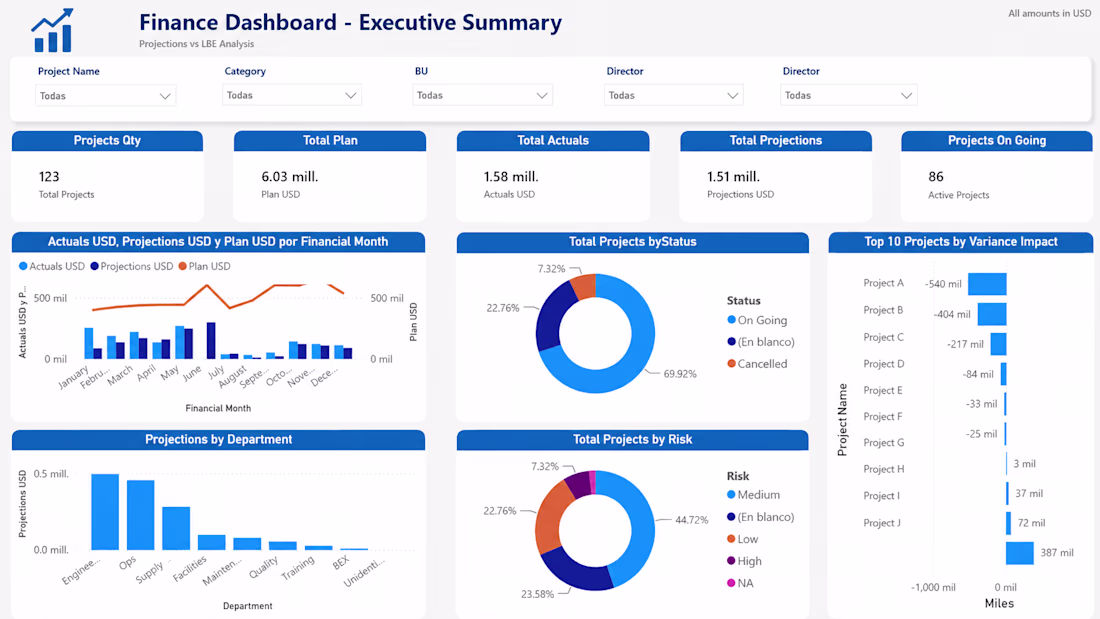1100x619 pixels.
Task: Select the Total Plan value 6.03 mill.
Action: point(290,176)
